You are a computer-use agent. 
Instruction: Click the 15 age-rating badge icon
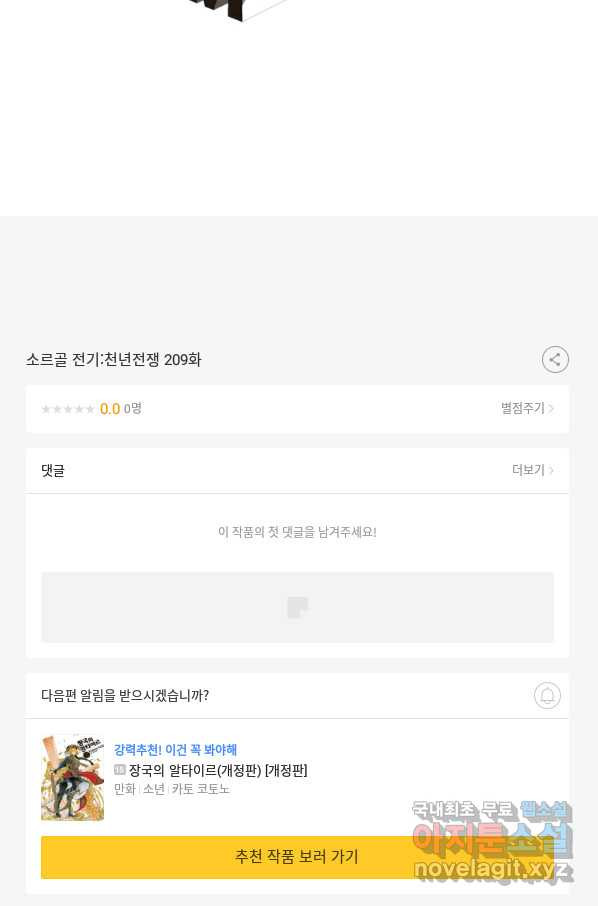pos(120,770)
